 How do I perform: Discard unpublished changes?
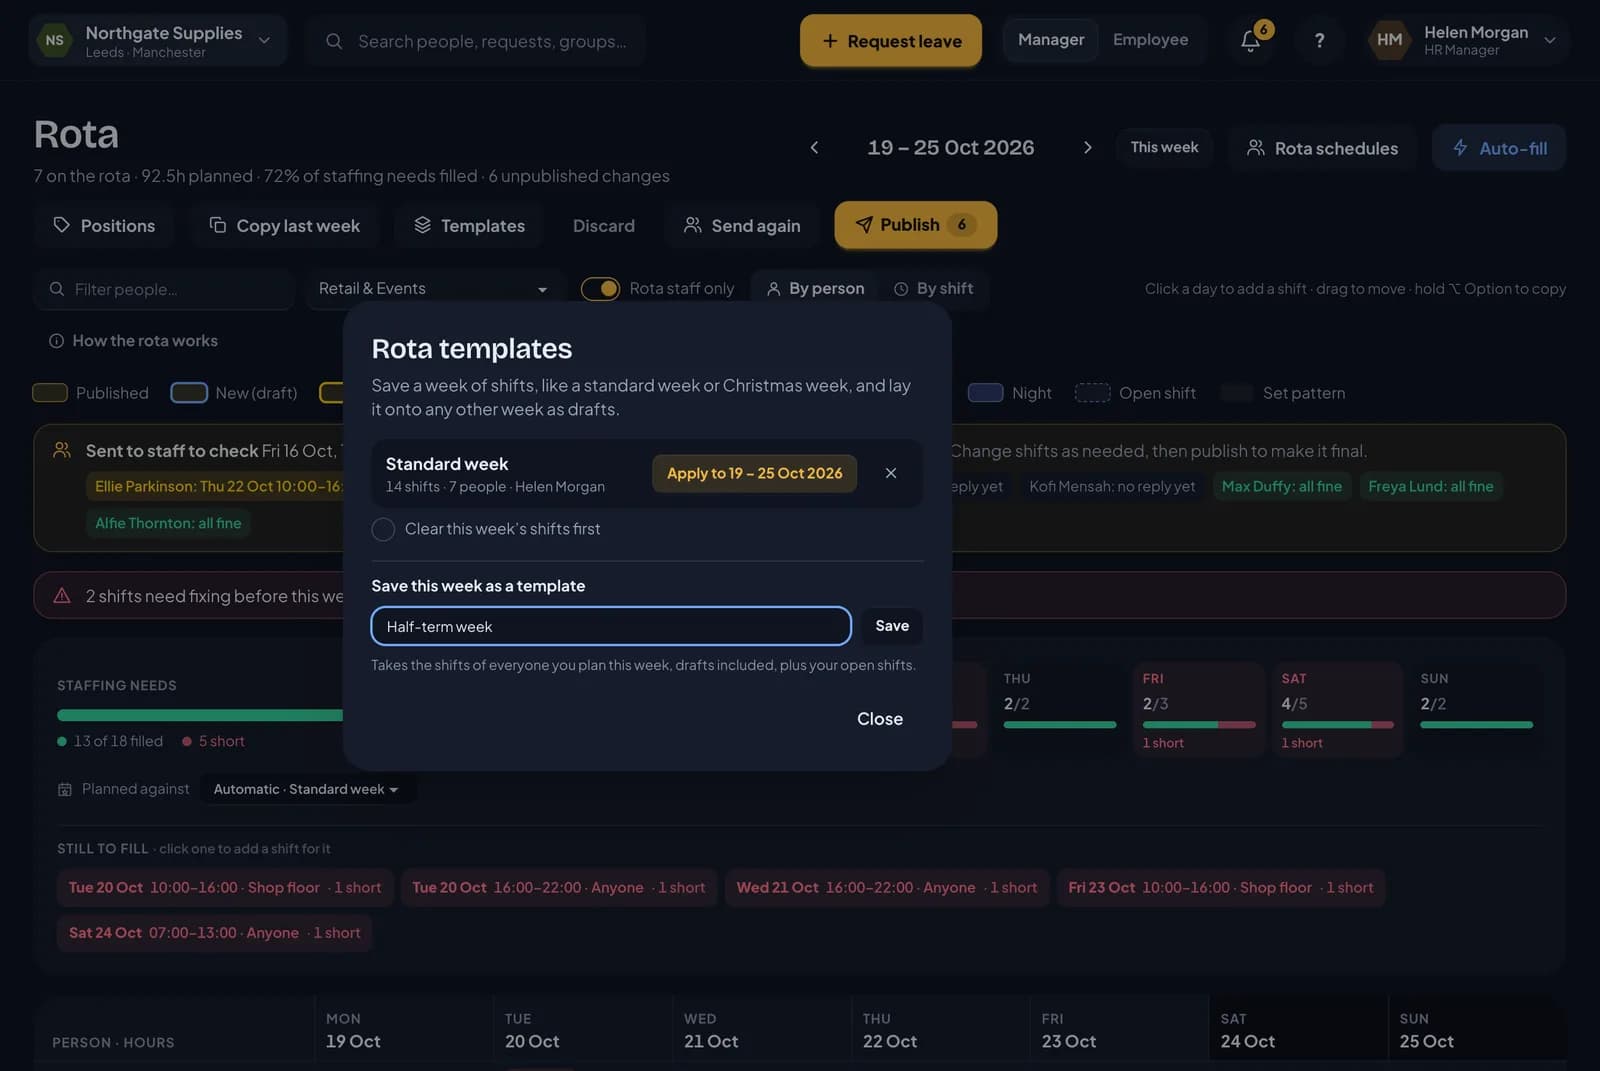tap(604, 226)
